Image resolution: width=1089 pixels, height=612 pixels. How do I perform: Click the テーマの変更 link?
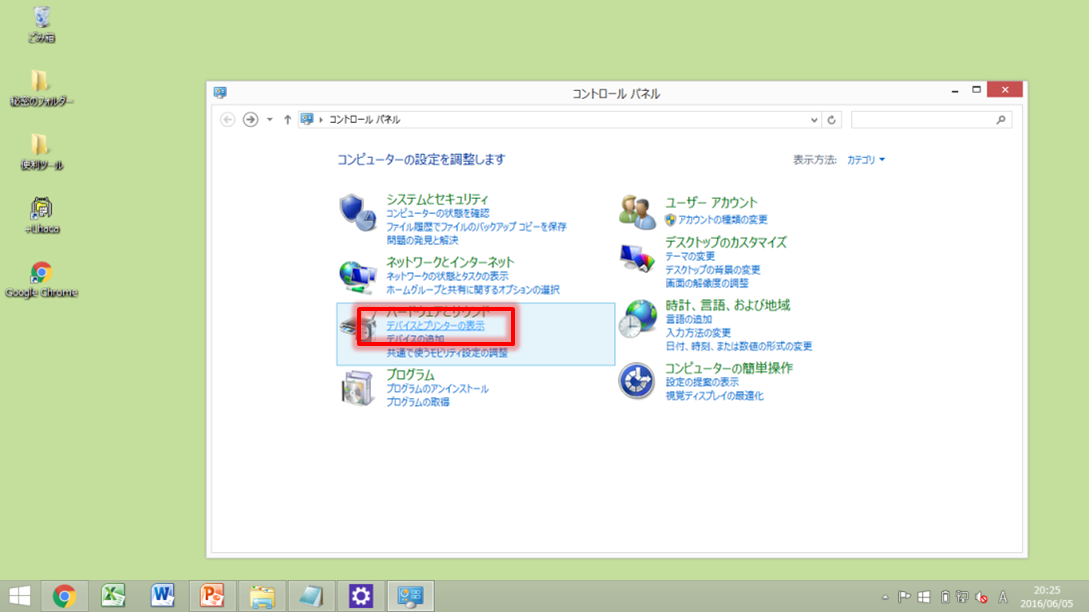690,256
